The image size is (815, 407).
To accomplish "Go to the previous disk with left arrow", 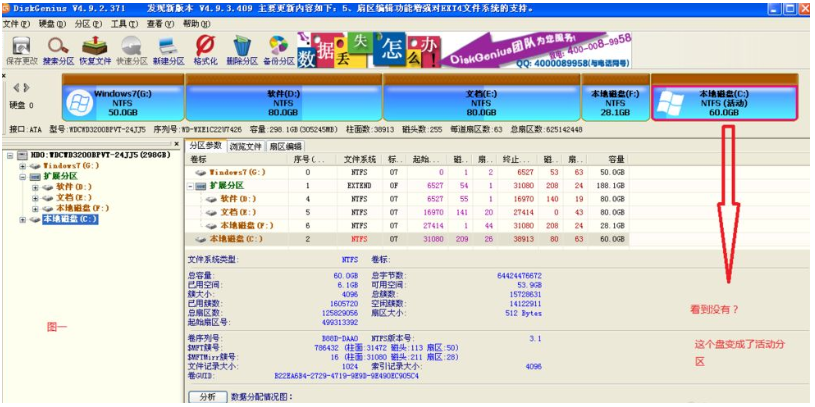I will (x=15, y=88).
